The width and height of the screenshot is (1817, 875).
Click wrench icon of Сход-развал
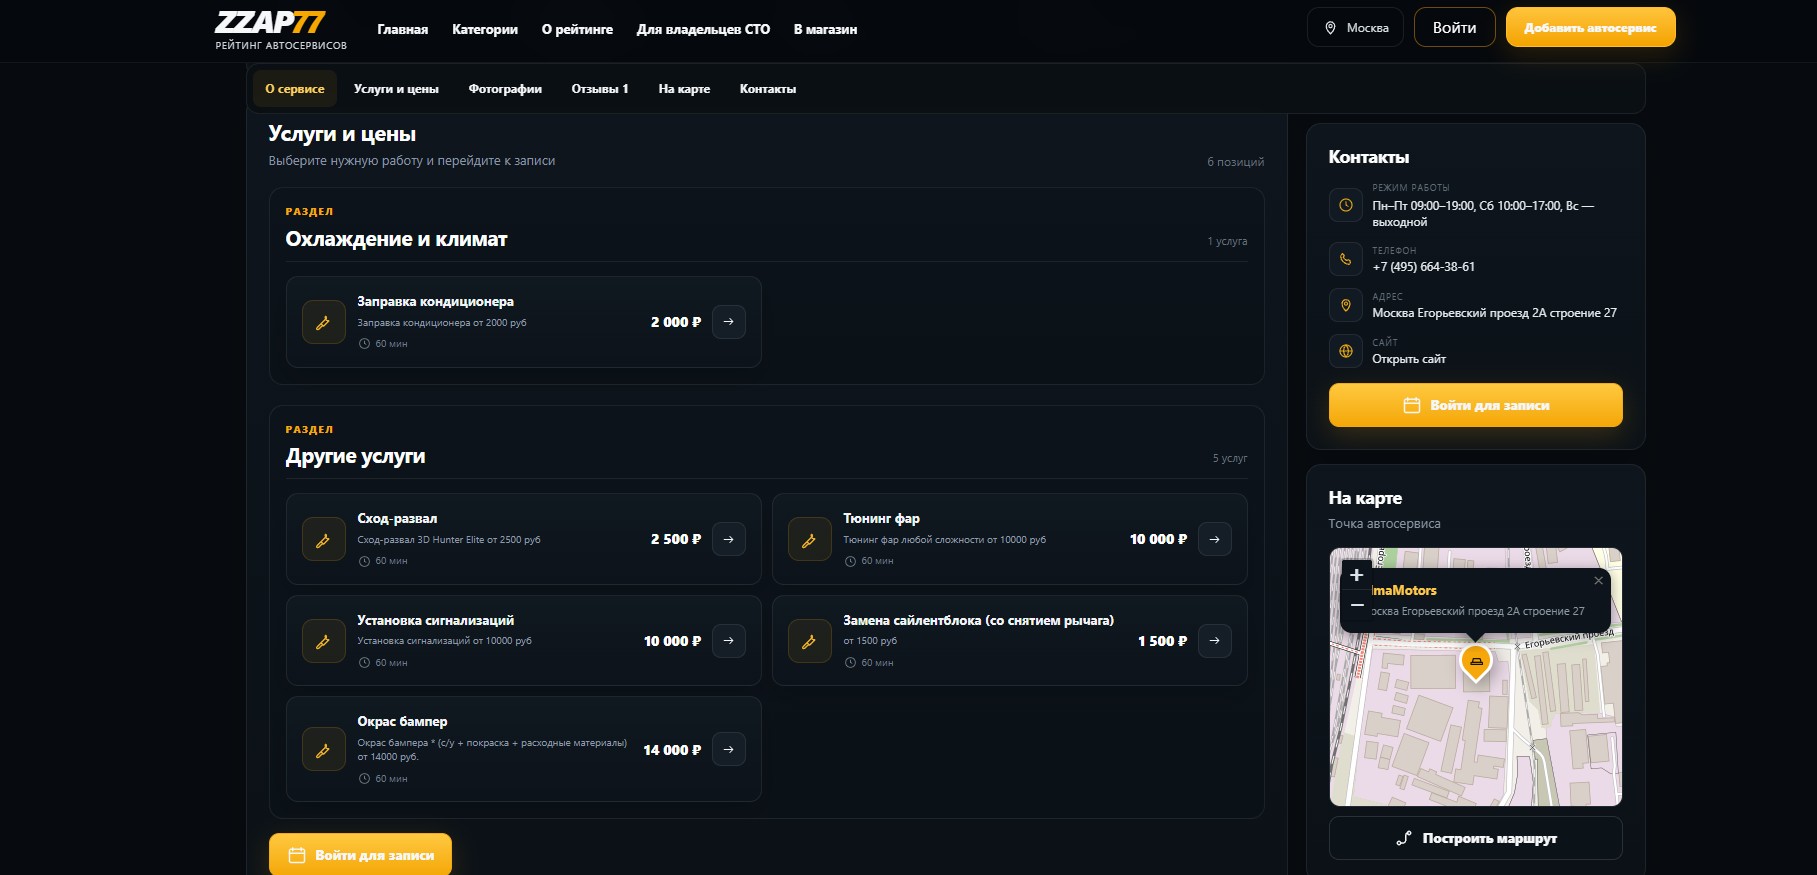(324, 539)
